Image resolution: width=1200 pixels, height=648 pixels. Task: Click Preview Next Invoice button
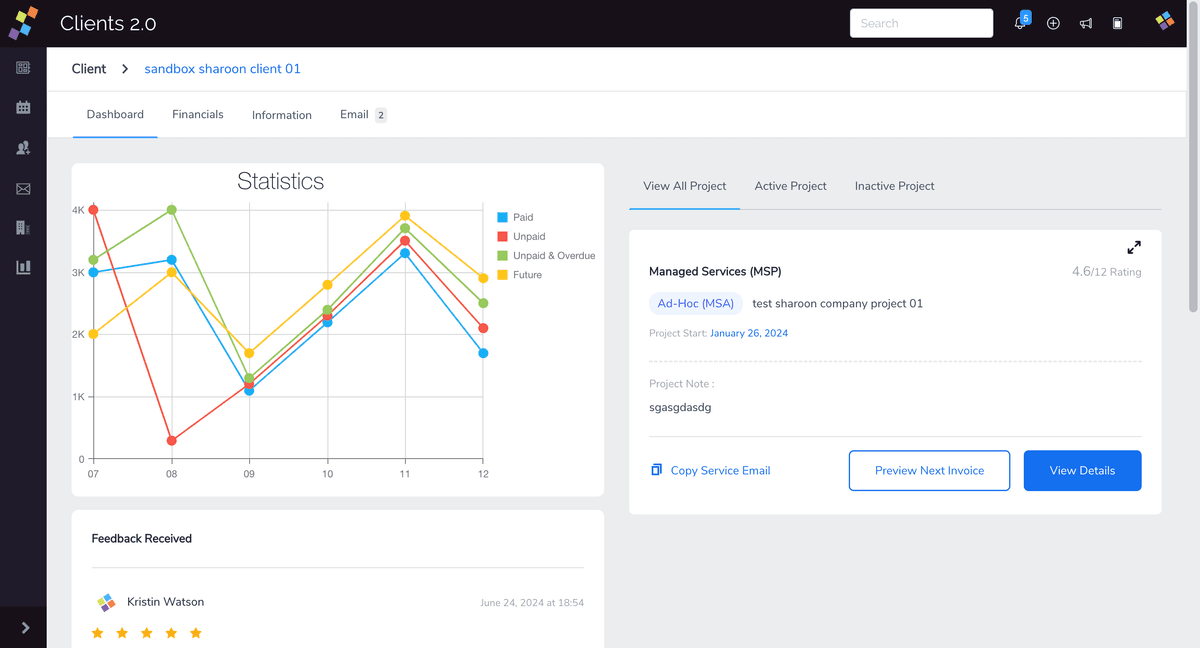click(x=929, y=470)
